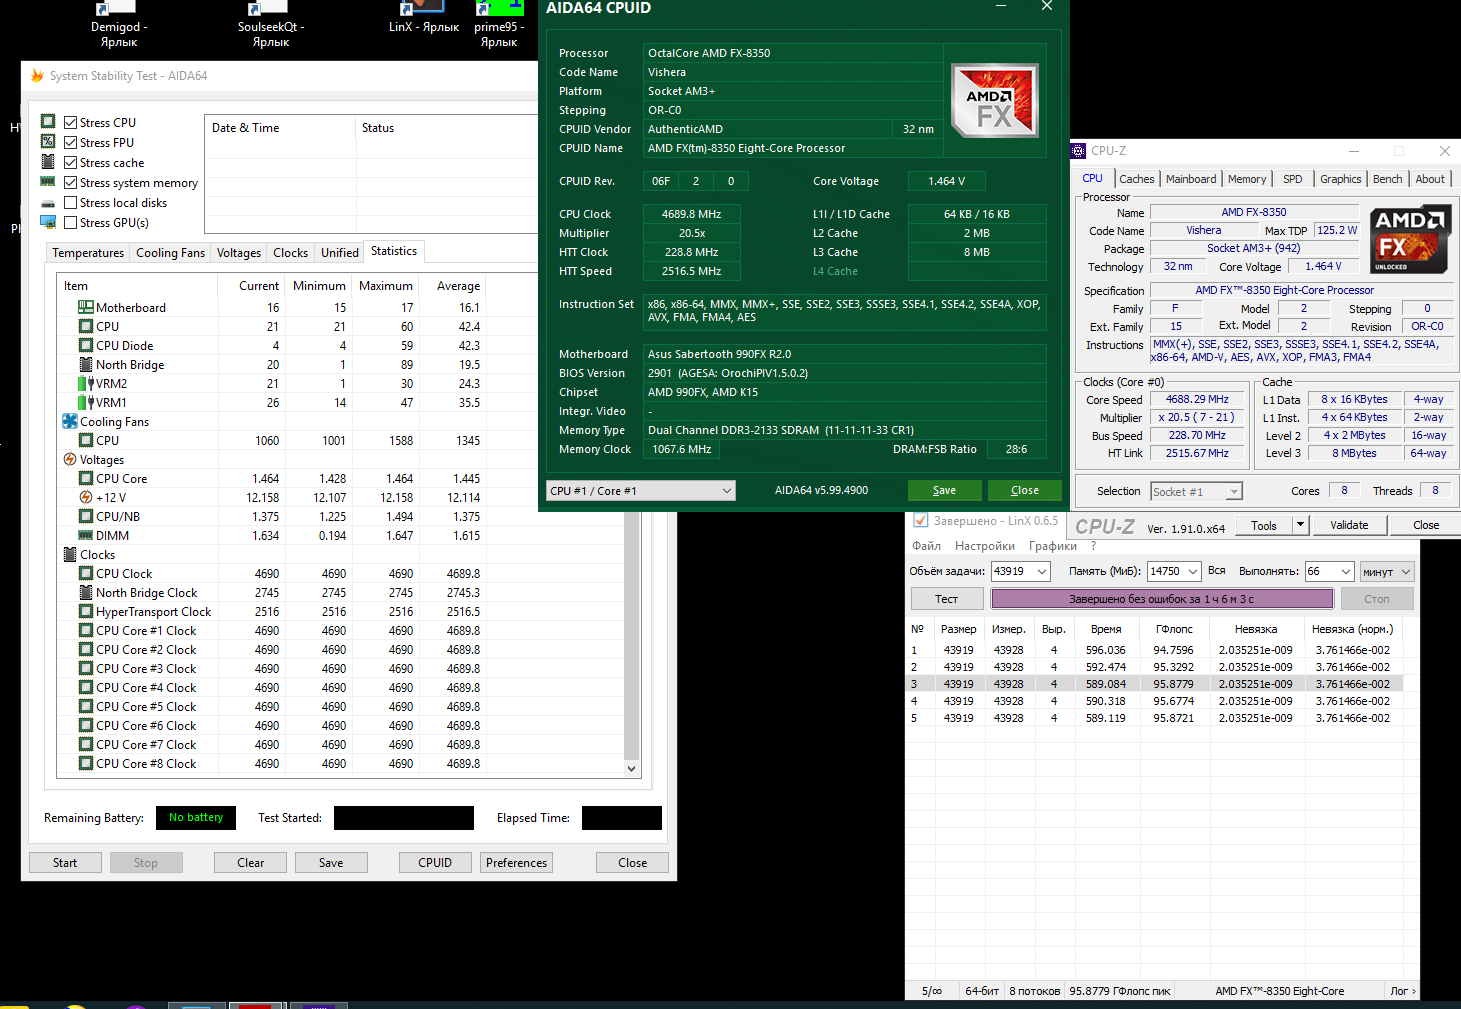Click the Clear button in System Stability Test
The width and height of the screenshot is (1461, 1009).
[251, 863]
